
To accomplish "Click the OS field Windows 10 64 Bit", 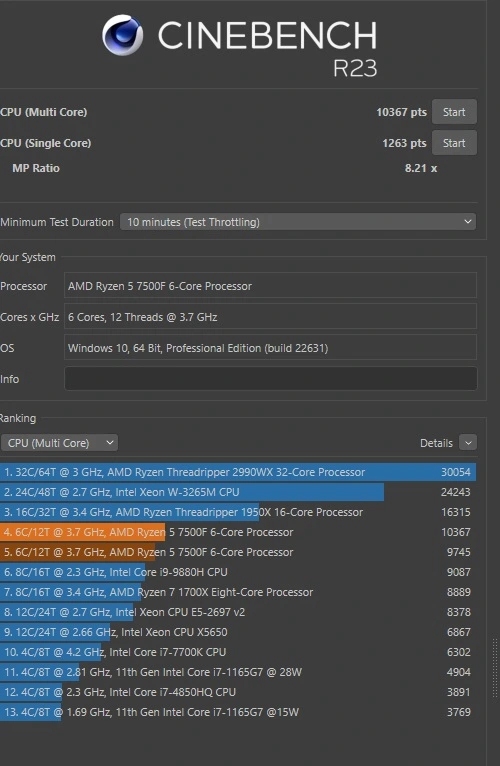I will (x=271, y=348).
